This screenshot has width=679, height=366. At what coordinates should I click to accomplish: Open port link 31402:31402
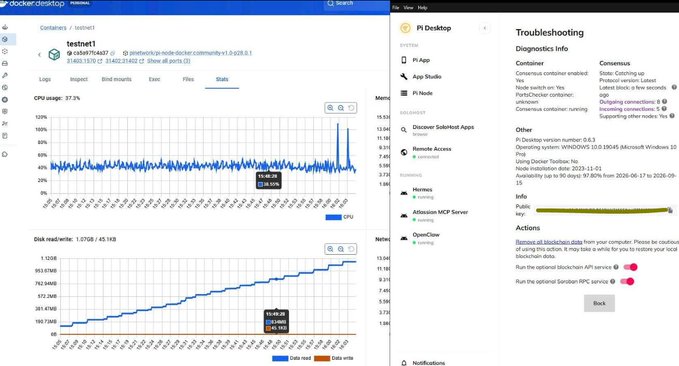122,61
